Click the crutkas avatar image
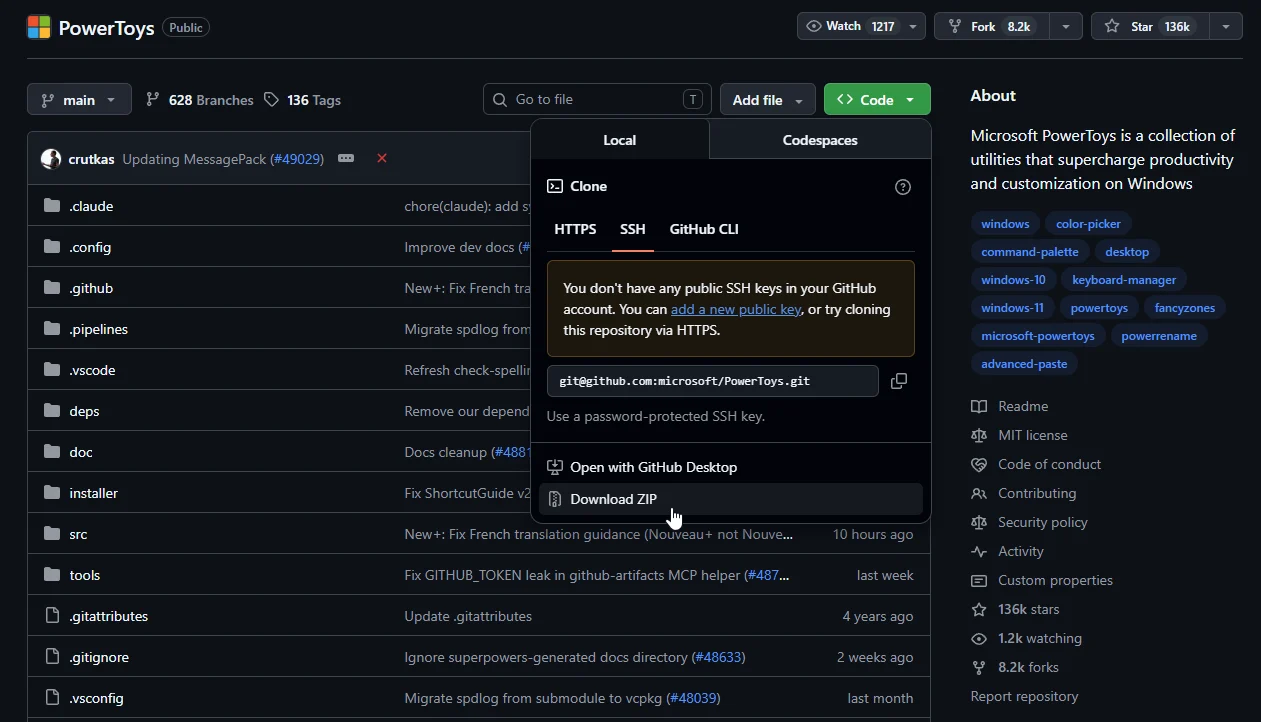Viewport: 1261px width, 722px height. [x=51, y=159]
